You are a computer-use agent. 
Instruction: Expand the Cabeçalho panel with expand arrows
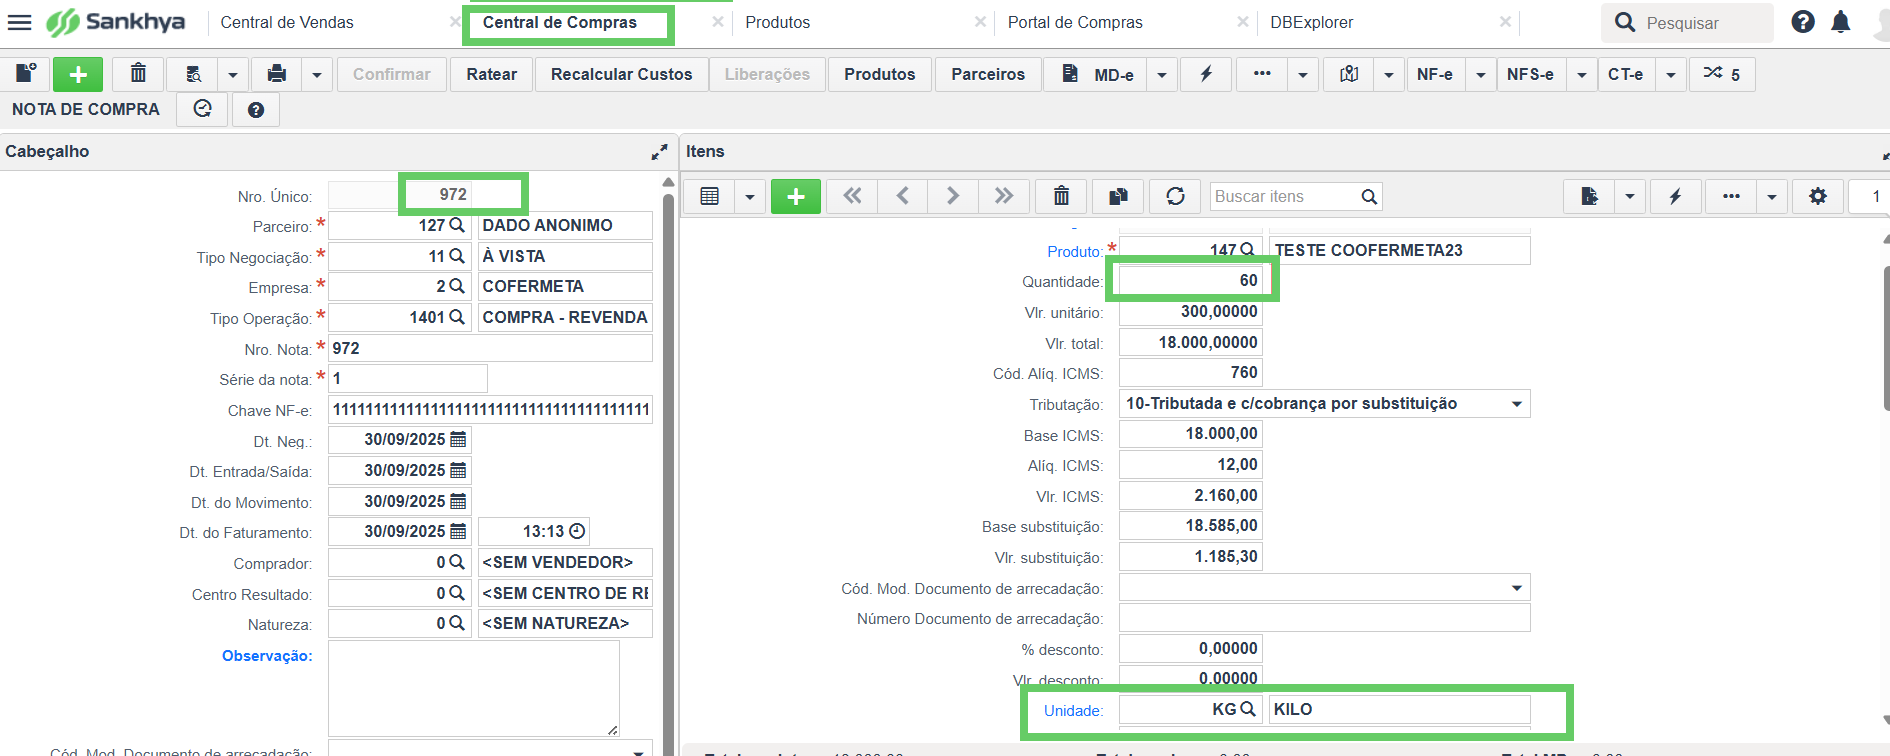click(659, 152)
